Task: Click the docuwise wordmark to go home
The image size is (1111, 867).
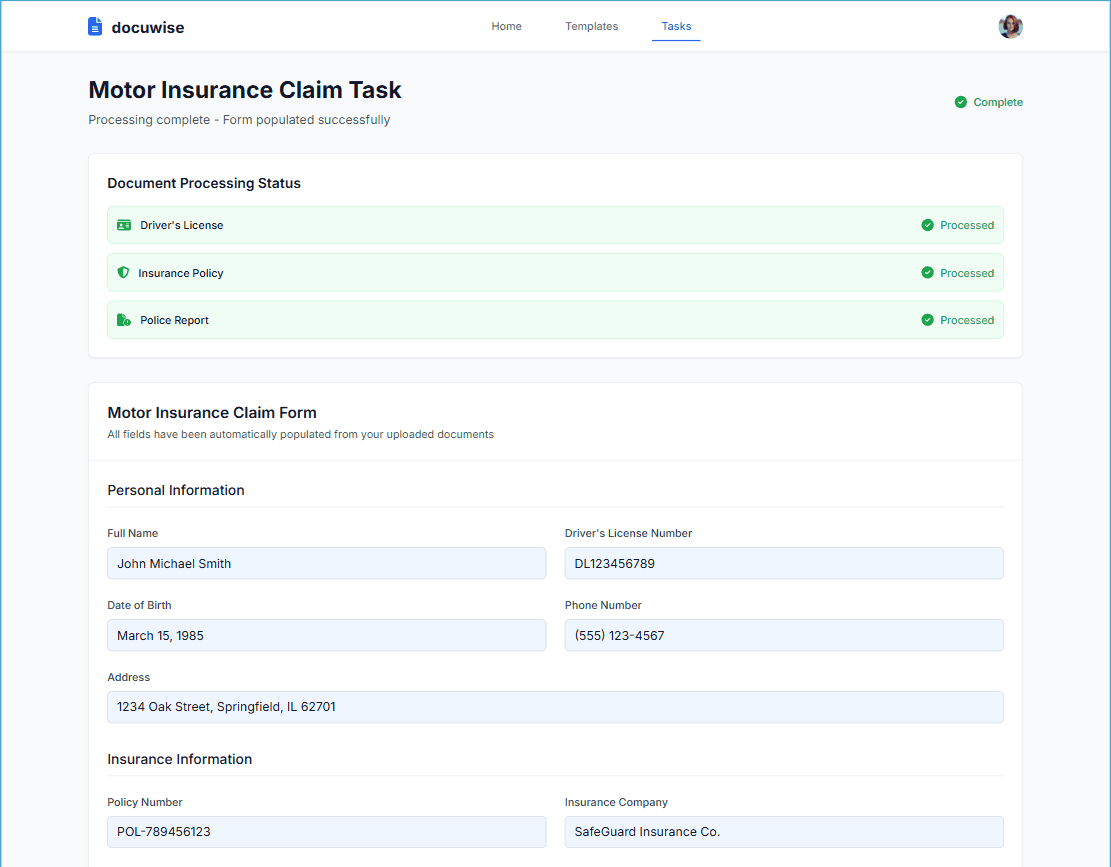Action: coord(148,27)
